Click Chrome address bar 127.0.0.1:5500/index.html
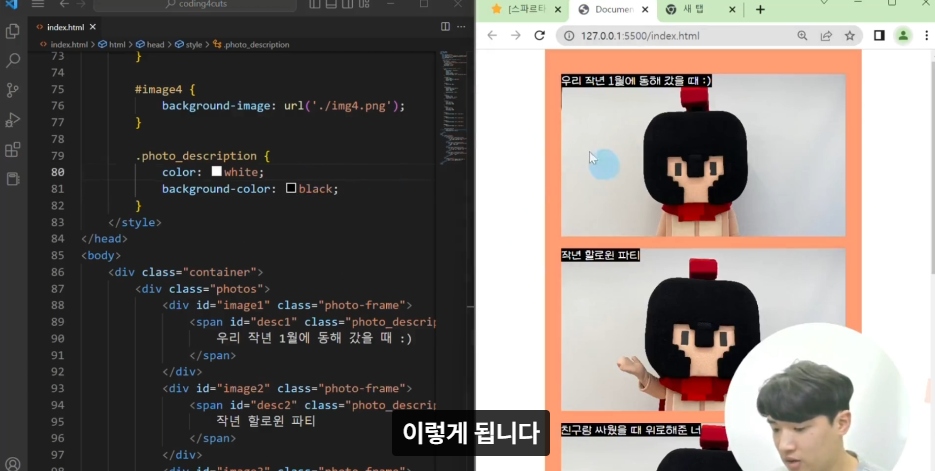 [640, 36]
